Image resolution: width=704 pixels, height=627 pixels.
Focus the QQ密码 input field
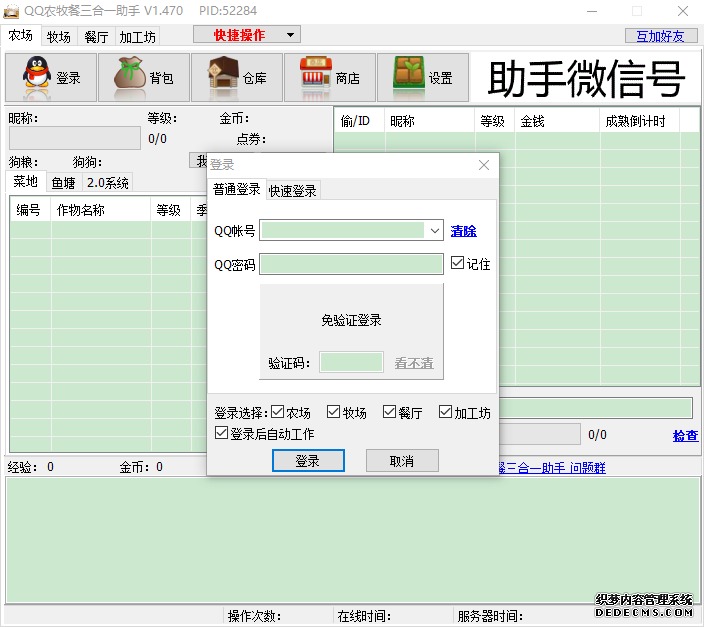pos(351,264)
